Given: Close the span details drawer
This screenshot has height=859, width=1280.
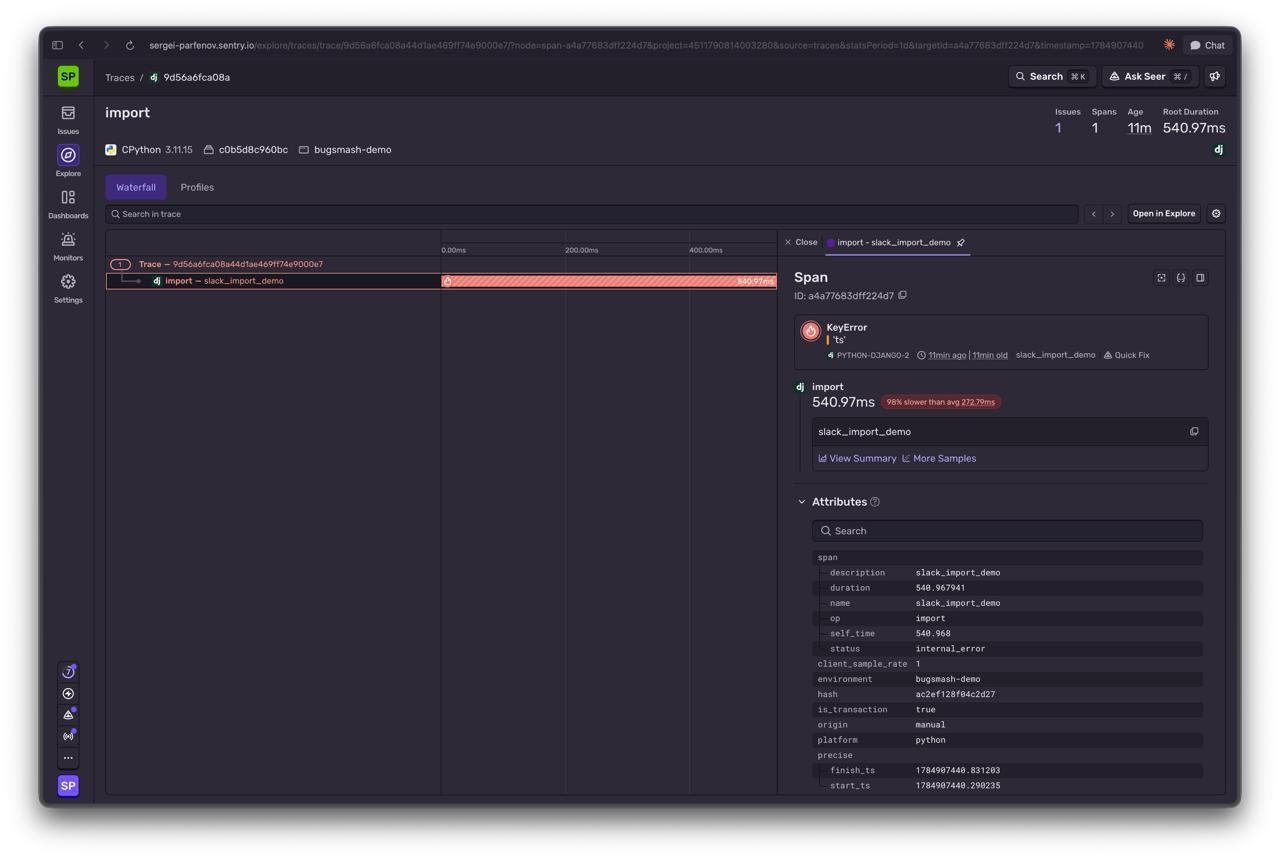Looking at the screenshot, I should [801, 242].
